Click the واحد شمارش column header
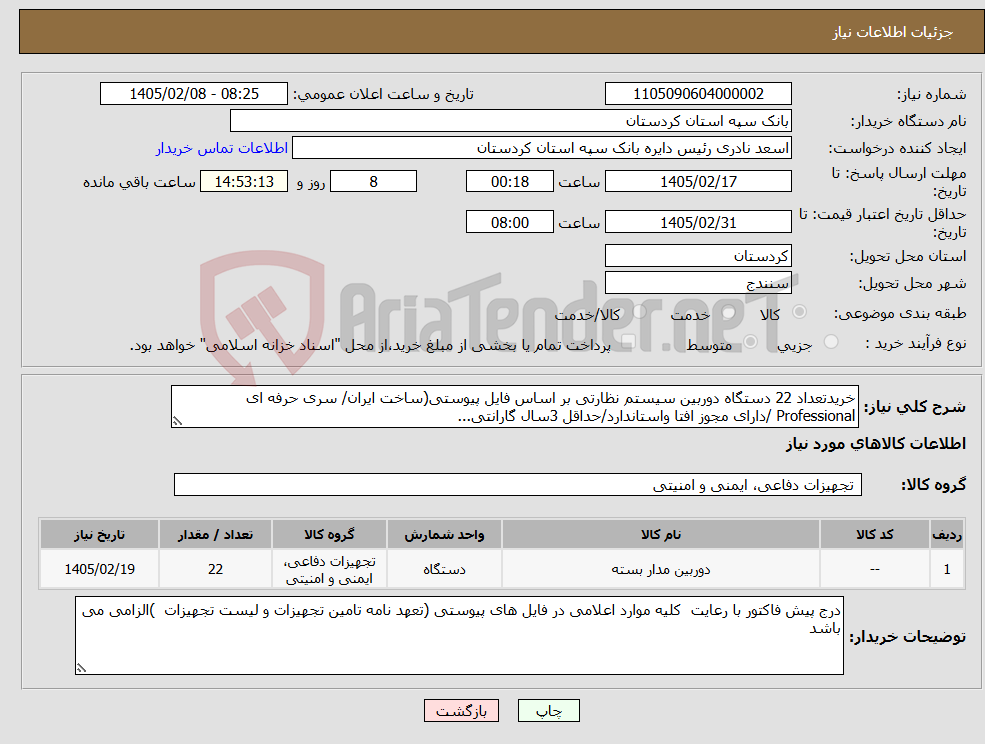This screenshot has height=744, width=985. (444, 534)
